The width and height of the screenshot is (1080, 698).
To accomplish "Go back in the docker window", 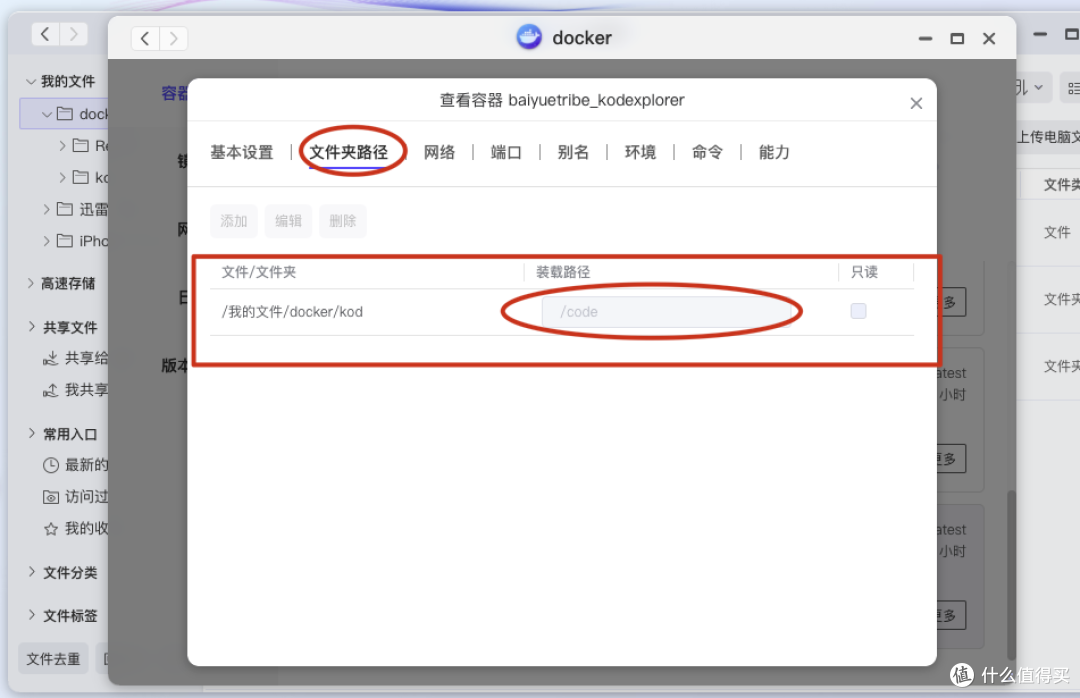I will pyautogui.click(x=145, y=39).
